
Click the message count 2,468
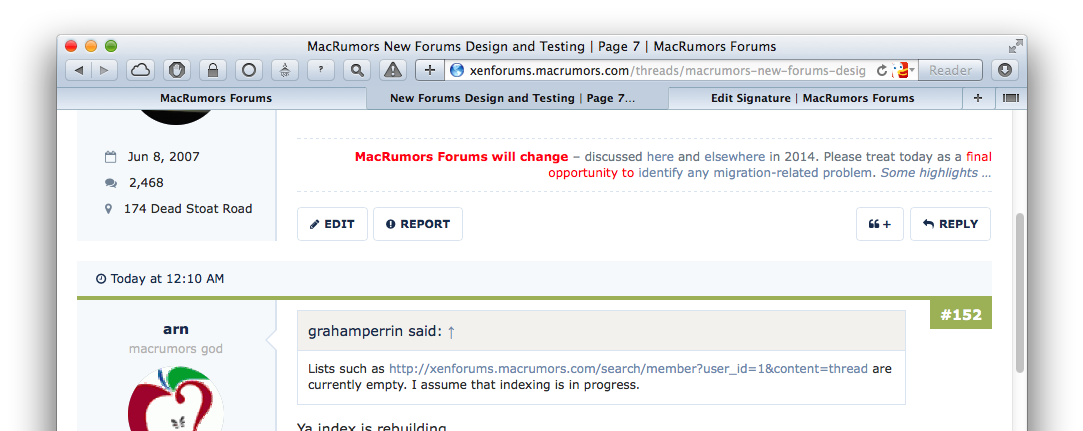tap(146, 183)
